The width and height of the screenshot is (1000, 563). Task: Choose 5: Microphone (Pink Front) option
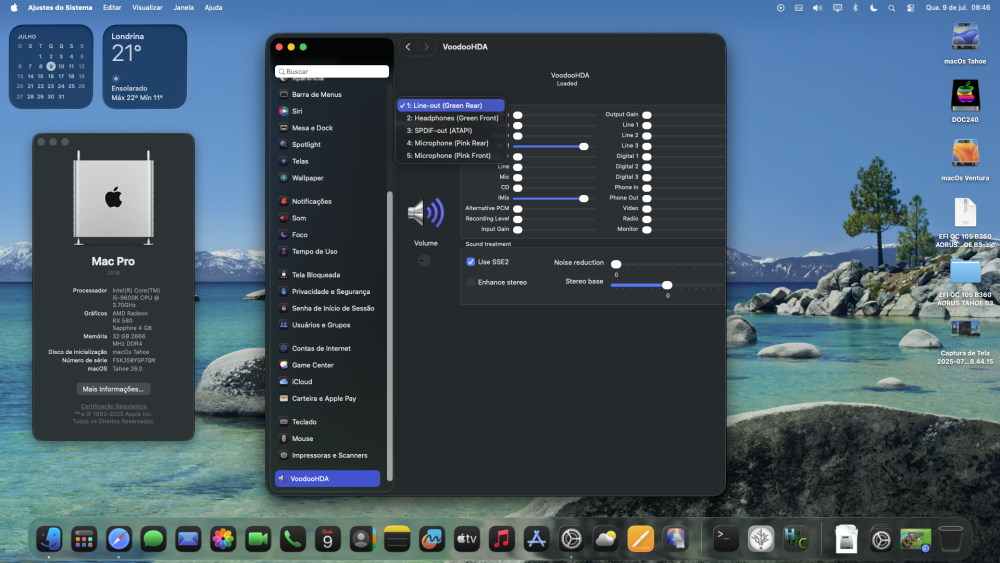pyautogui.click(x=451, y=156)
